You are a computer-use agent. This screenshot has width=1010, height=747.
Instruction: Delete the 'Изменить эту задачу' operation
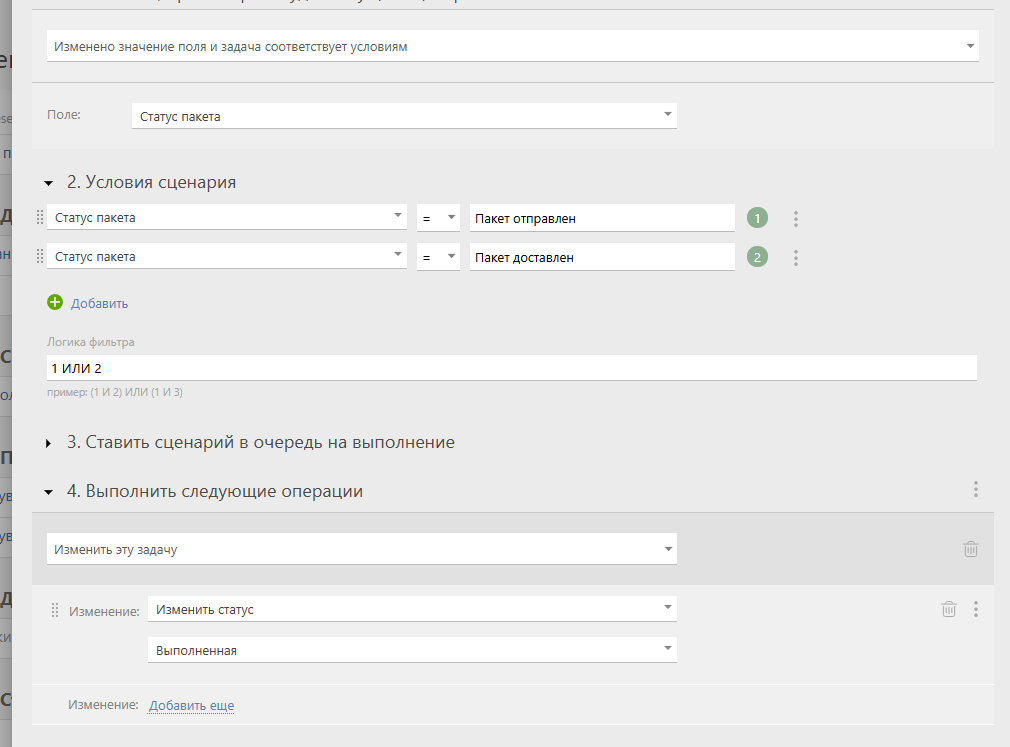[970, 549]
